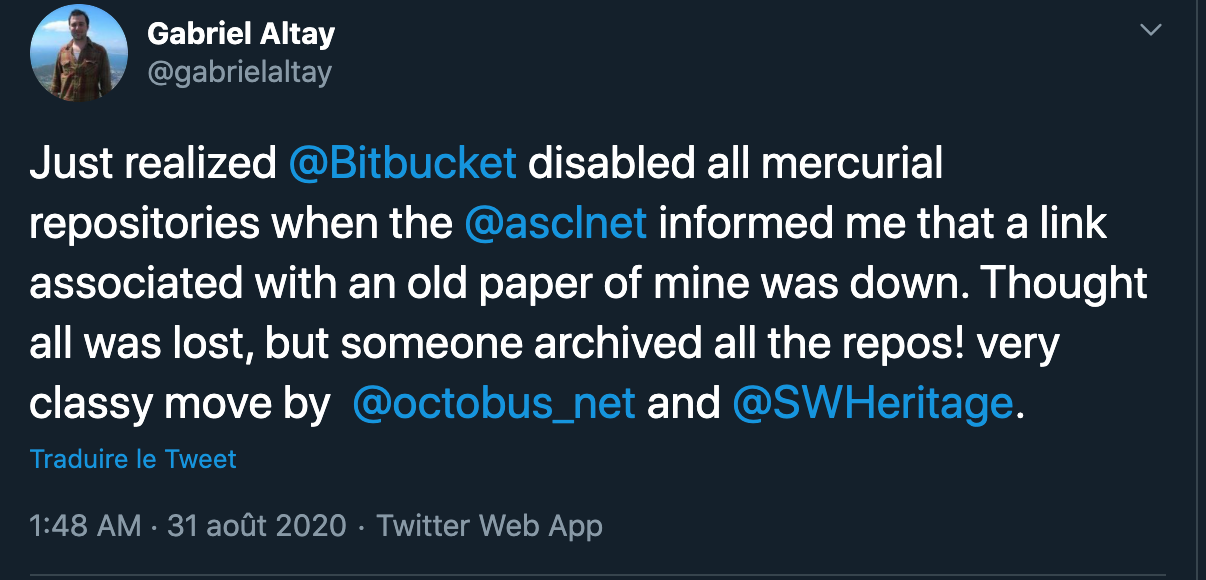
Task: Go to the @SWHeritage mention
Action: click(873, 404)
